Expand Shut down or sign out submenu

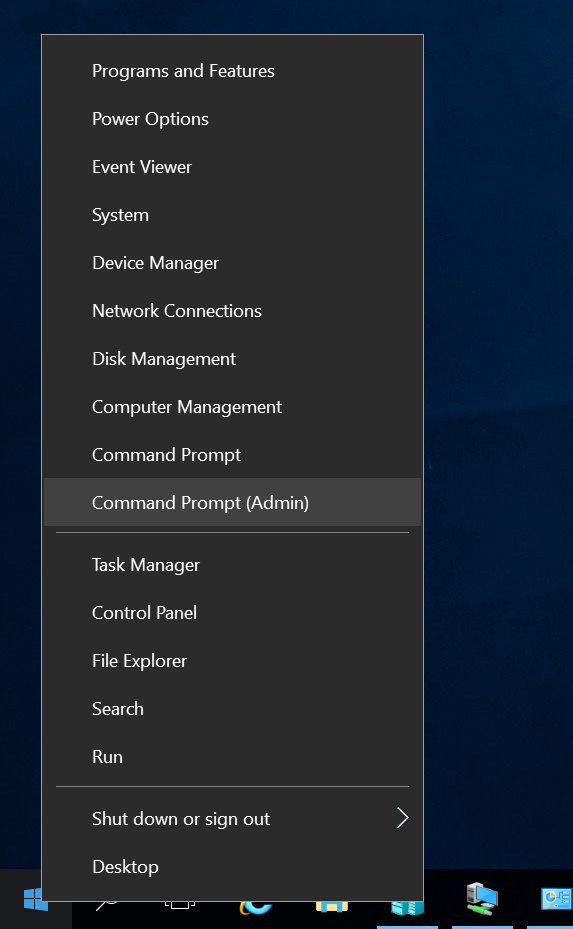point(232,819)
